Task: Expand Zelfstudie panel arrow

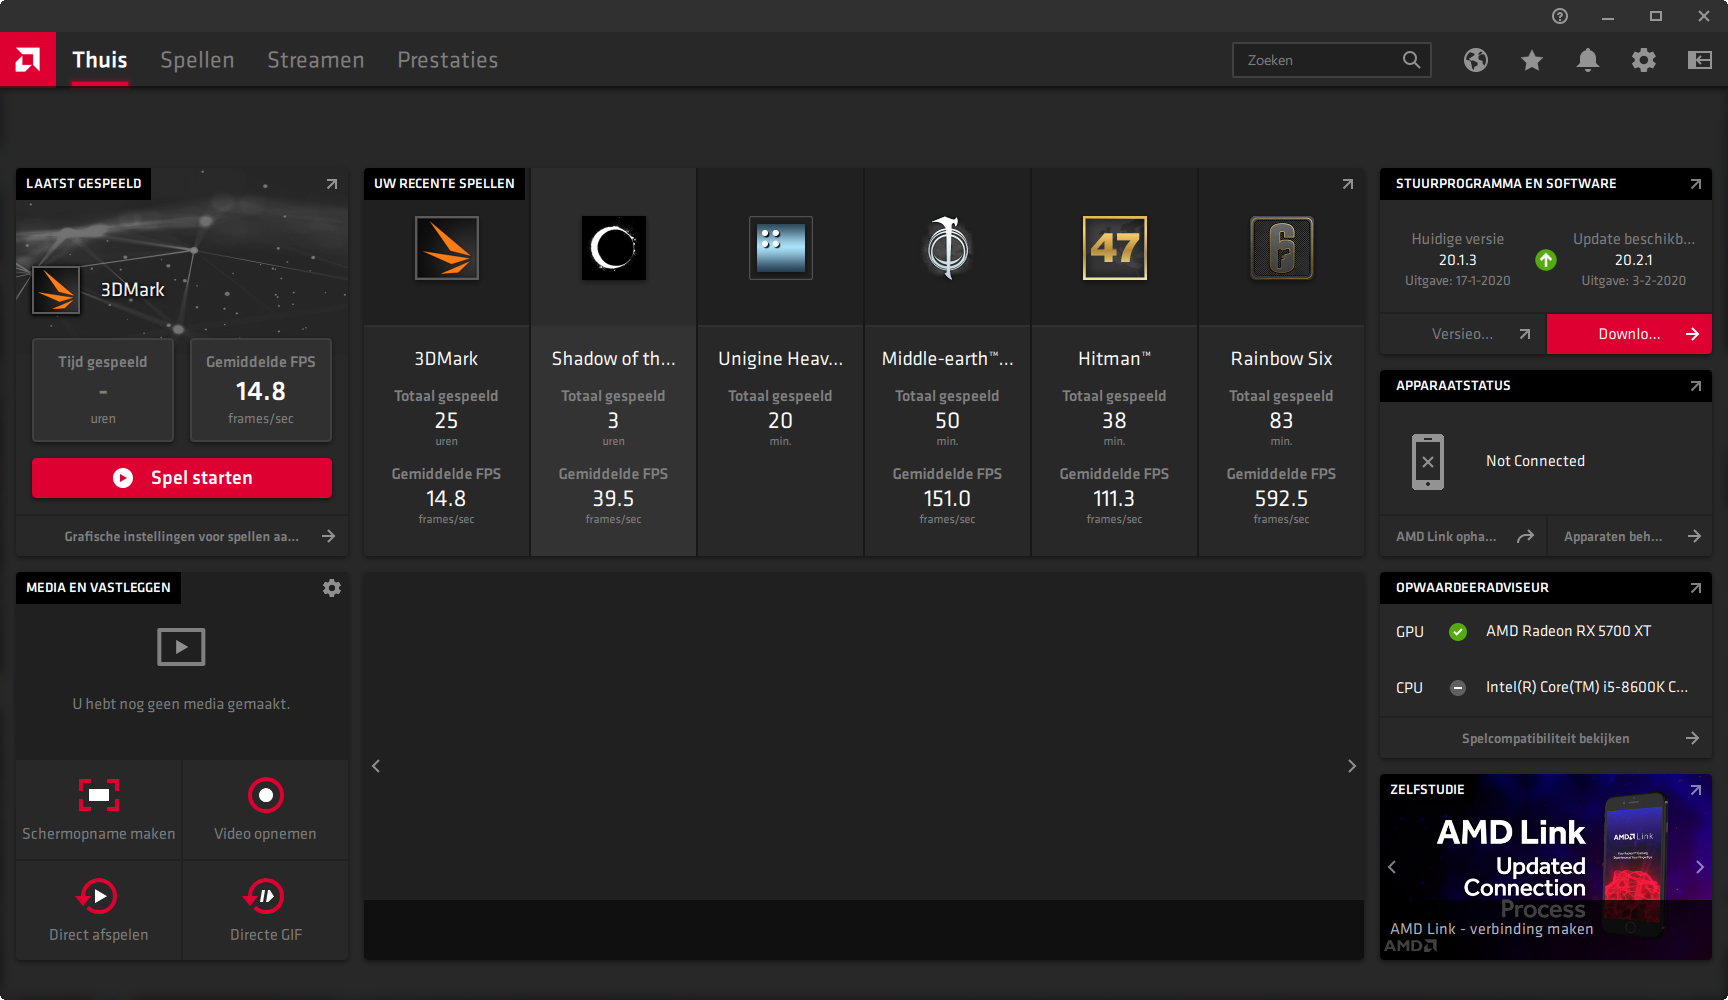Action: coord(1696,790)
